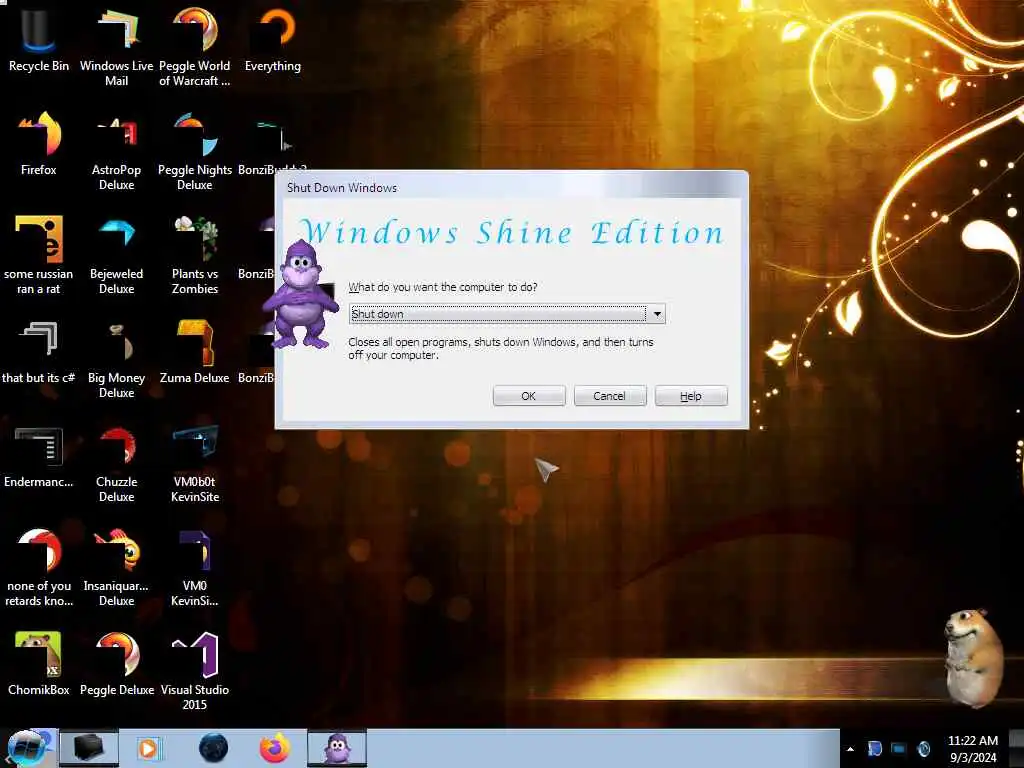The width and height of the screenshot is (1024, 768).
Task: Select the Peggle Nights Deluxe icon
Action: click(195, 150)
